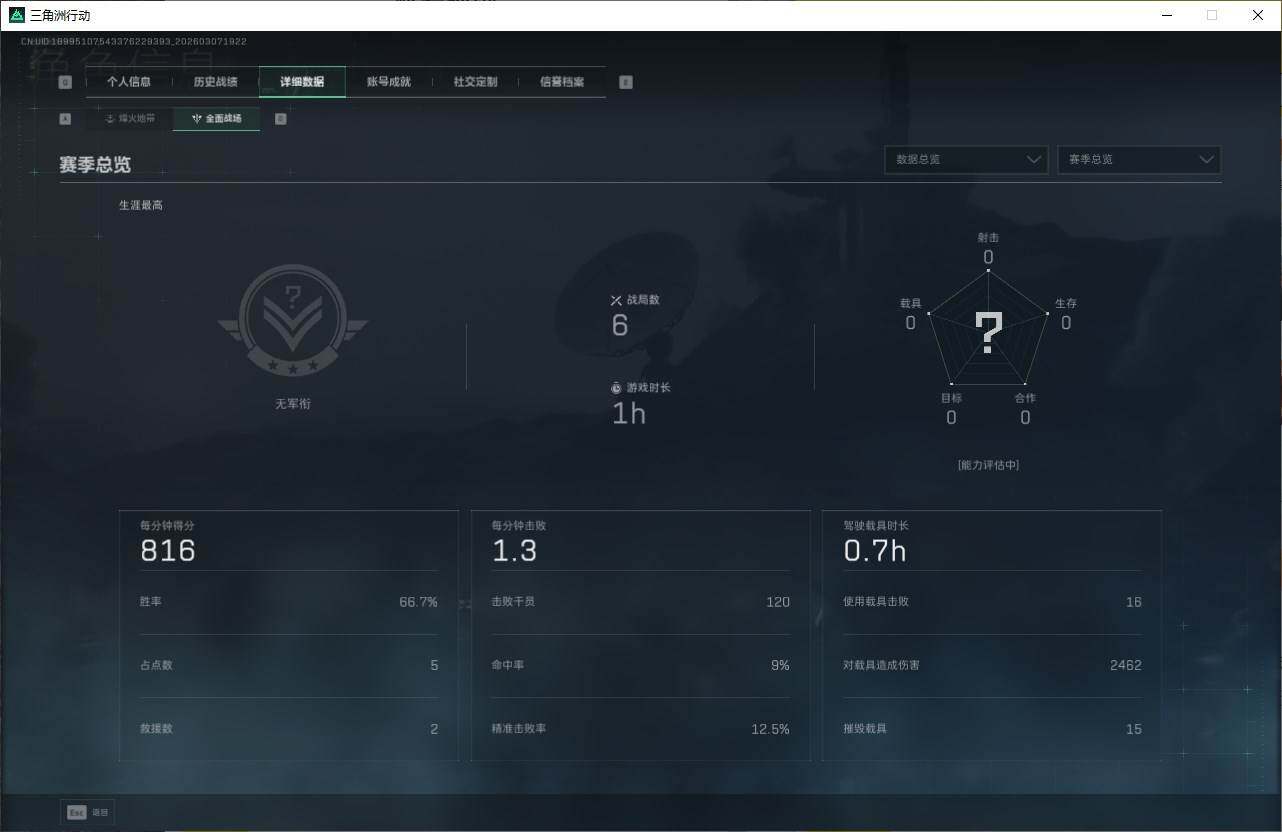Click the E key hint after 信誉档案

click(626, 82)
